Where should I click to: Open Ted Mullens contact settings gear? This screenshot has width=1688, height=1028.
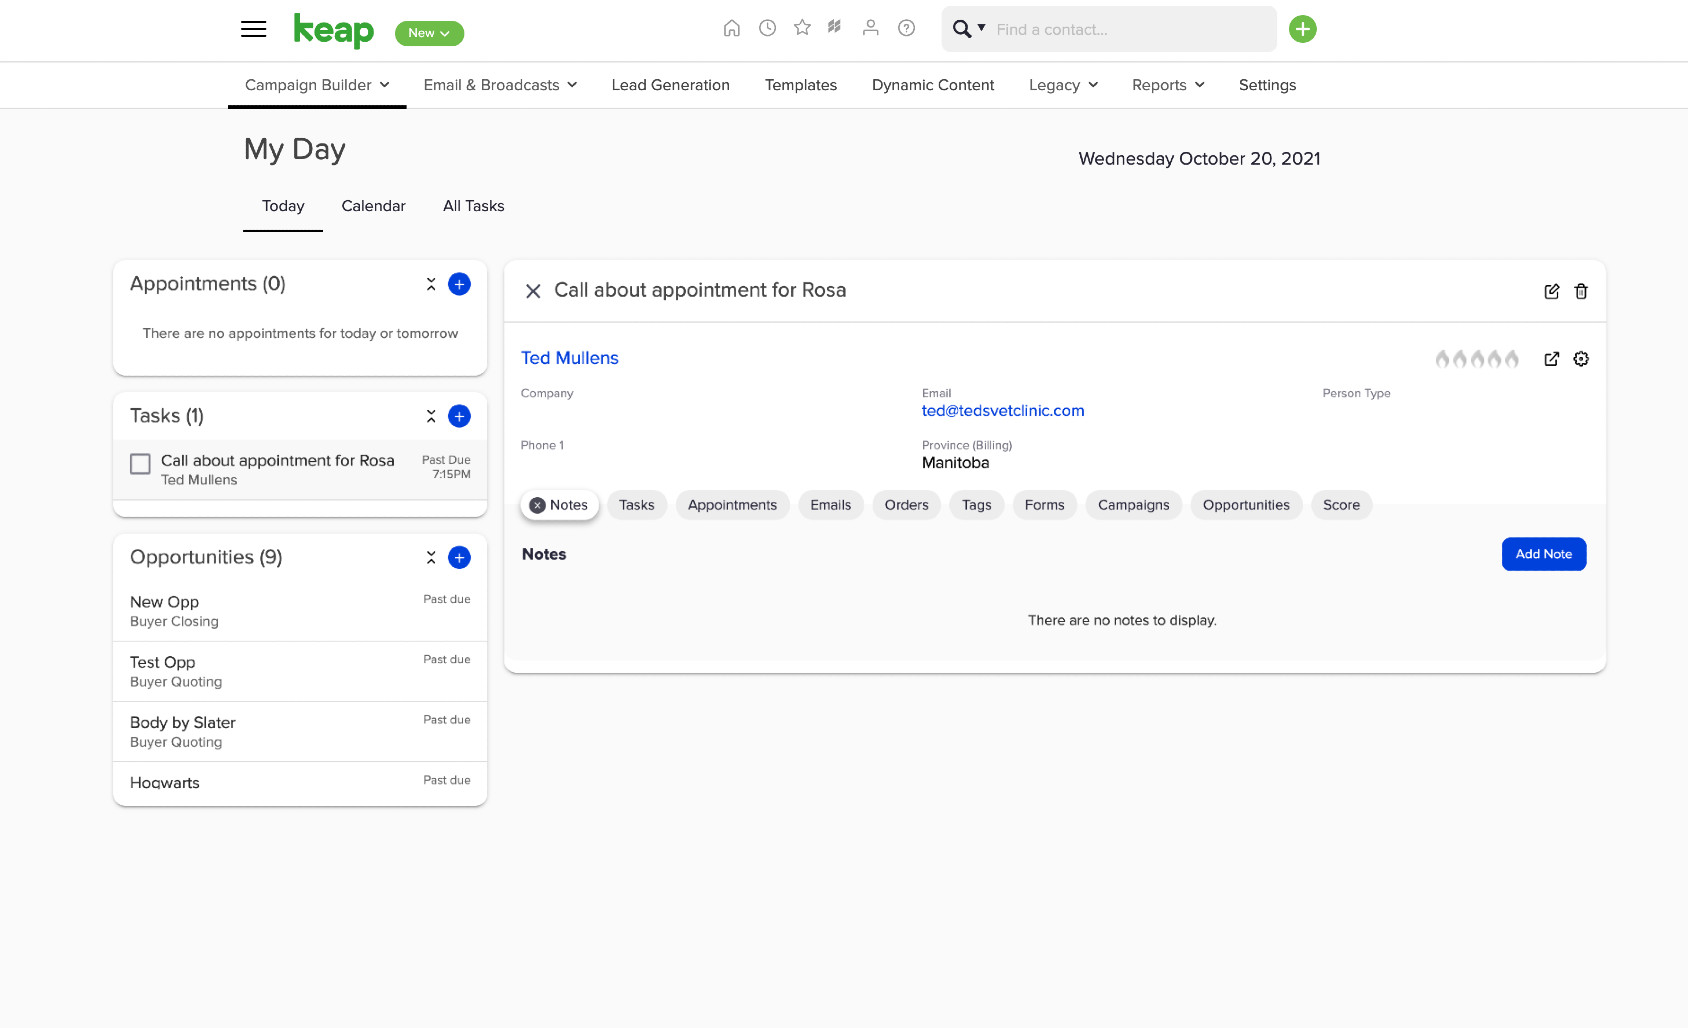(1581, 359)
